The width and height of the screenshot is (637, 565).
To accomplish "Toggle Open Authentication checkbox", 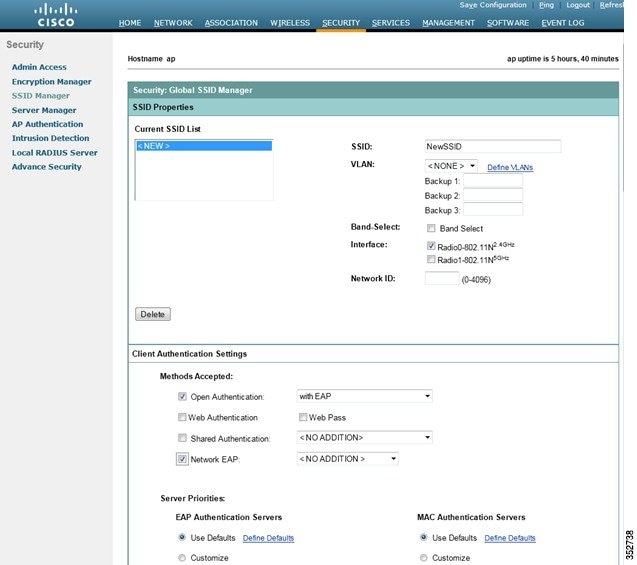I will (182, 396).
